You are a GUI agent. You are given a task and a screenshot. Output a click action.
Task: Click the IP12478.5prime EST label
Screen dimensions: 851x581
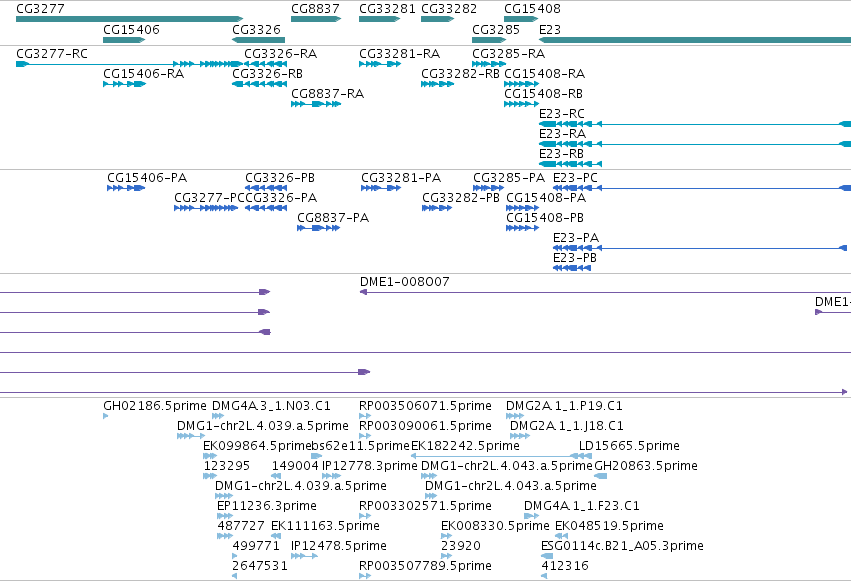(339, 546)
